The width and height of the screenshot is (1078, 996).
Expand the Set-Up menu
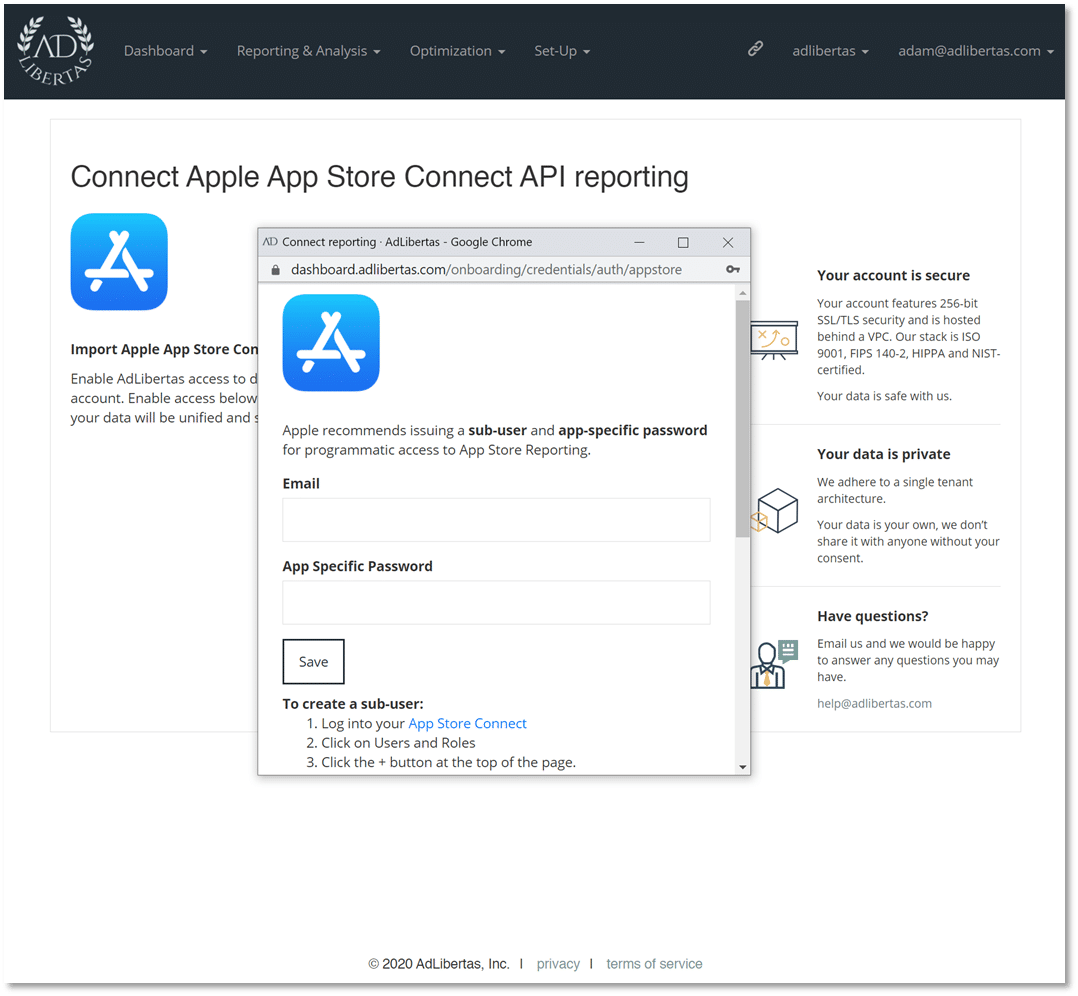[x=562, y=51]
